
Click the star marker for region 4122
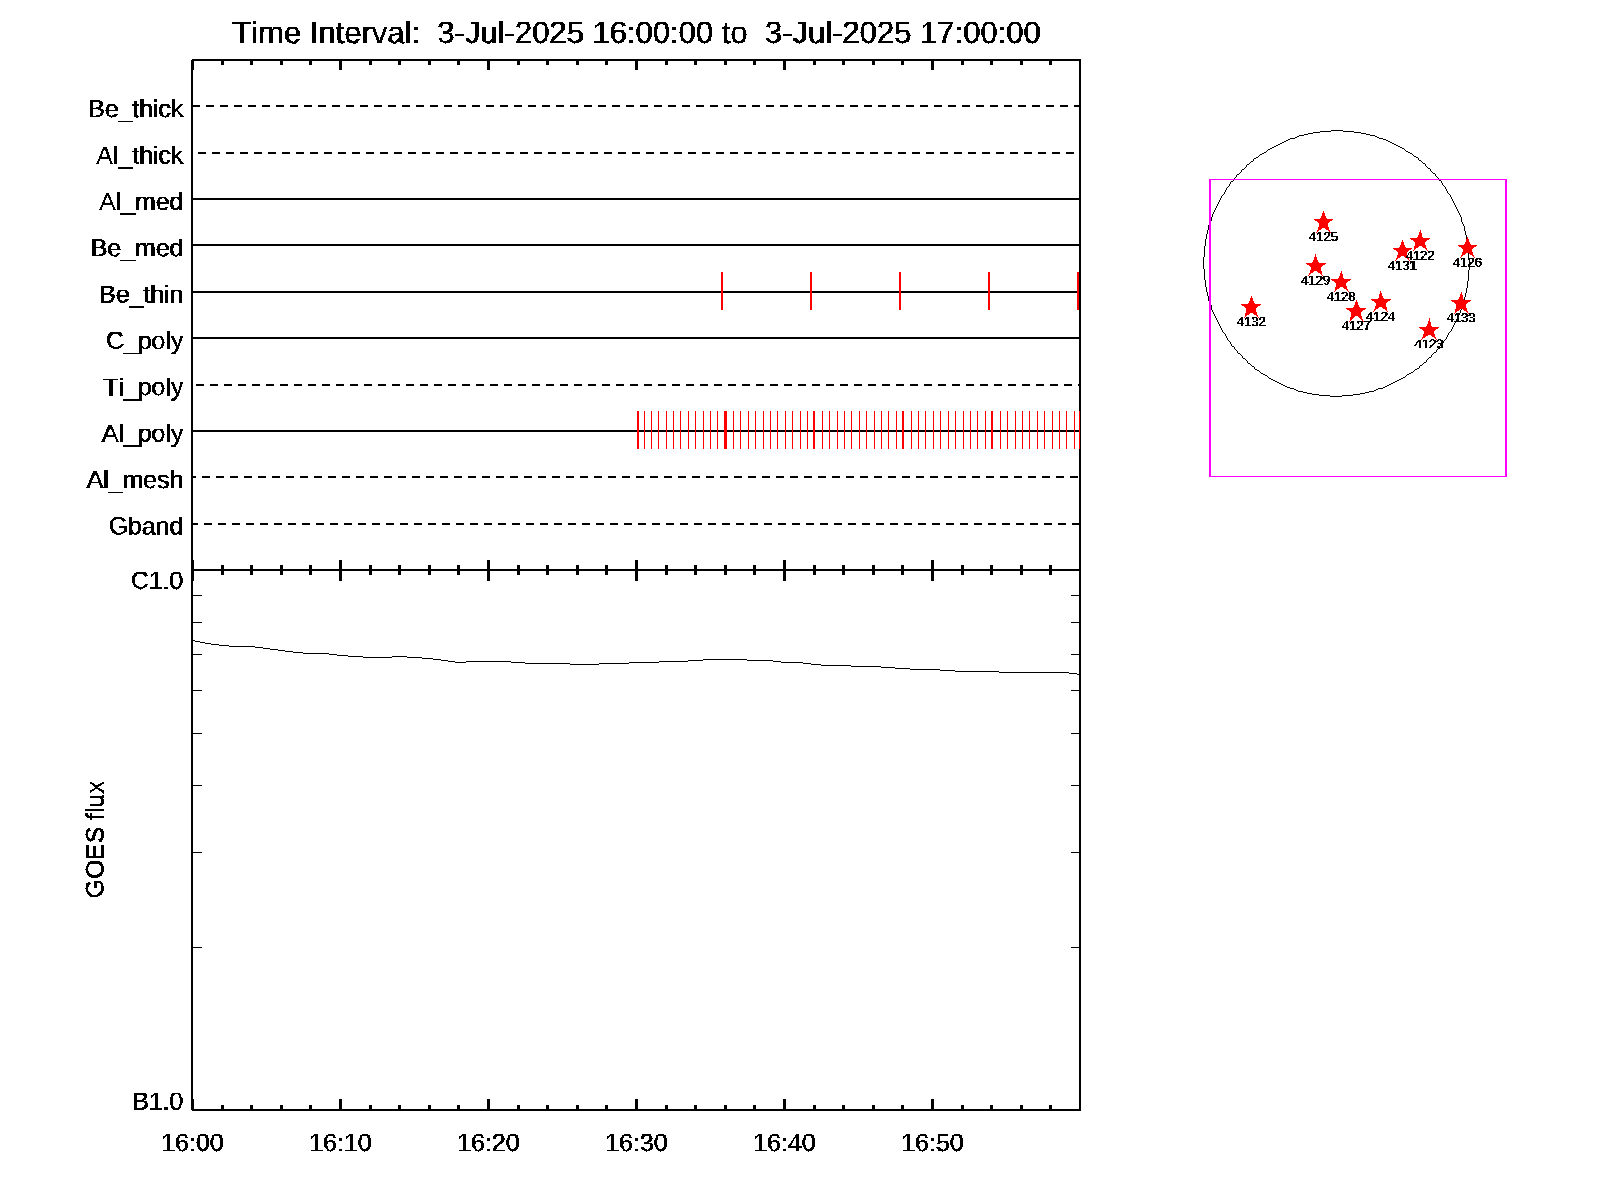[1420, 242]
